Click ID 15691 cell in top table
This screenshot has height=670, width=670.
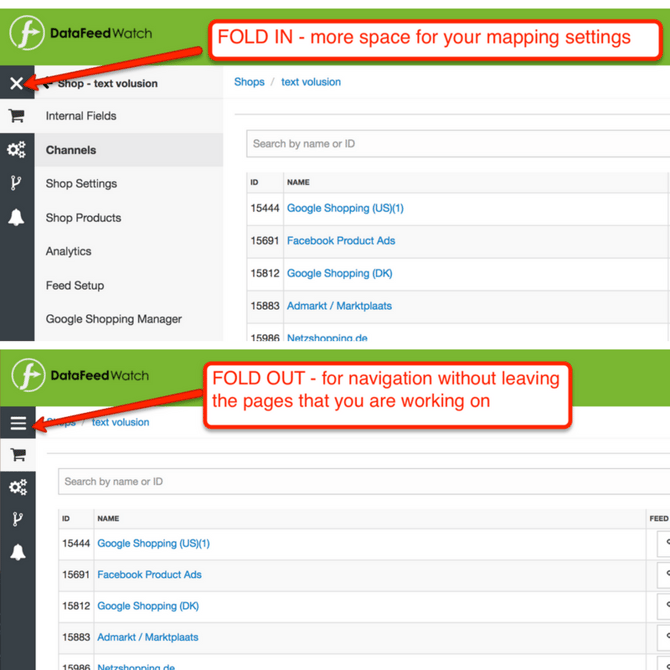[265, 241]
